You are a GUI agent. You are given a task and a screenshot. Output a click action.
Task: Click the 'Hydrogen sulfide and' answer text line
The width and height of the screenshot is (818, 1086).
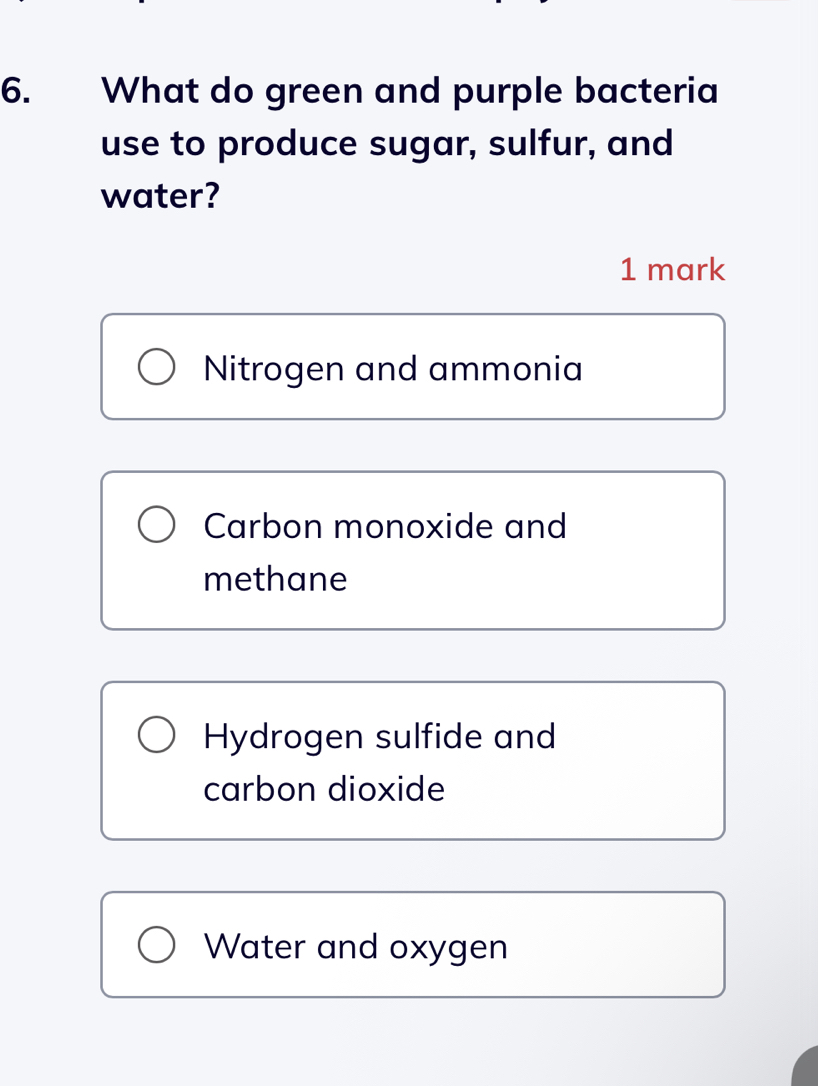point(380,736)
